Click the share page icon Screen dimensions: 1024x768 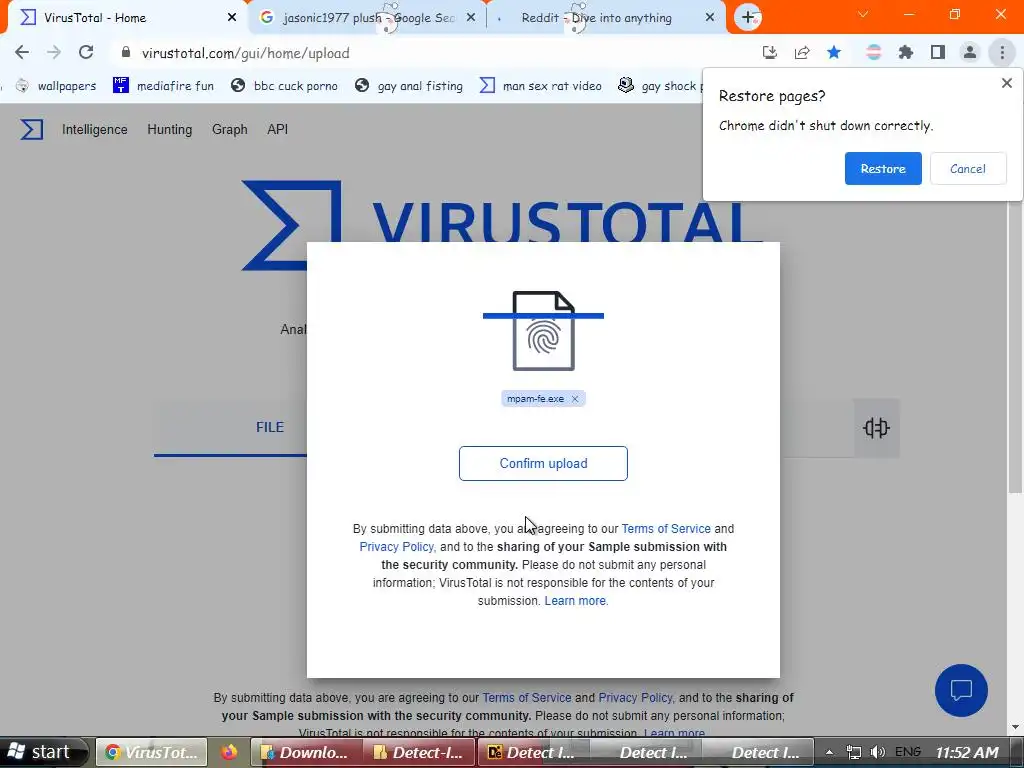802,53
